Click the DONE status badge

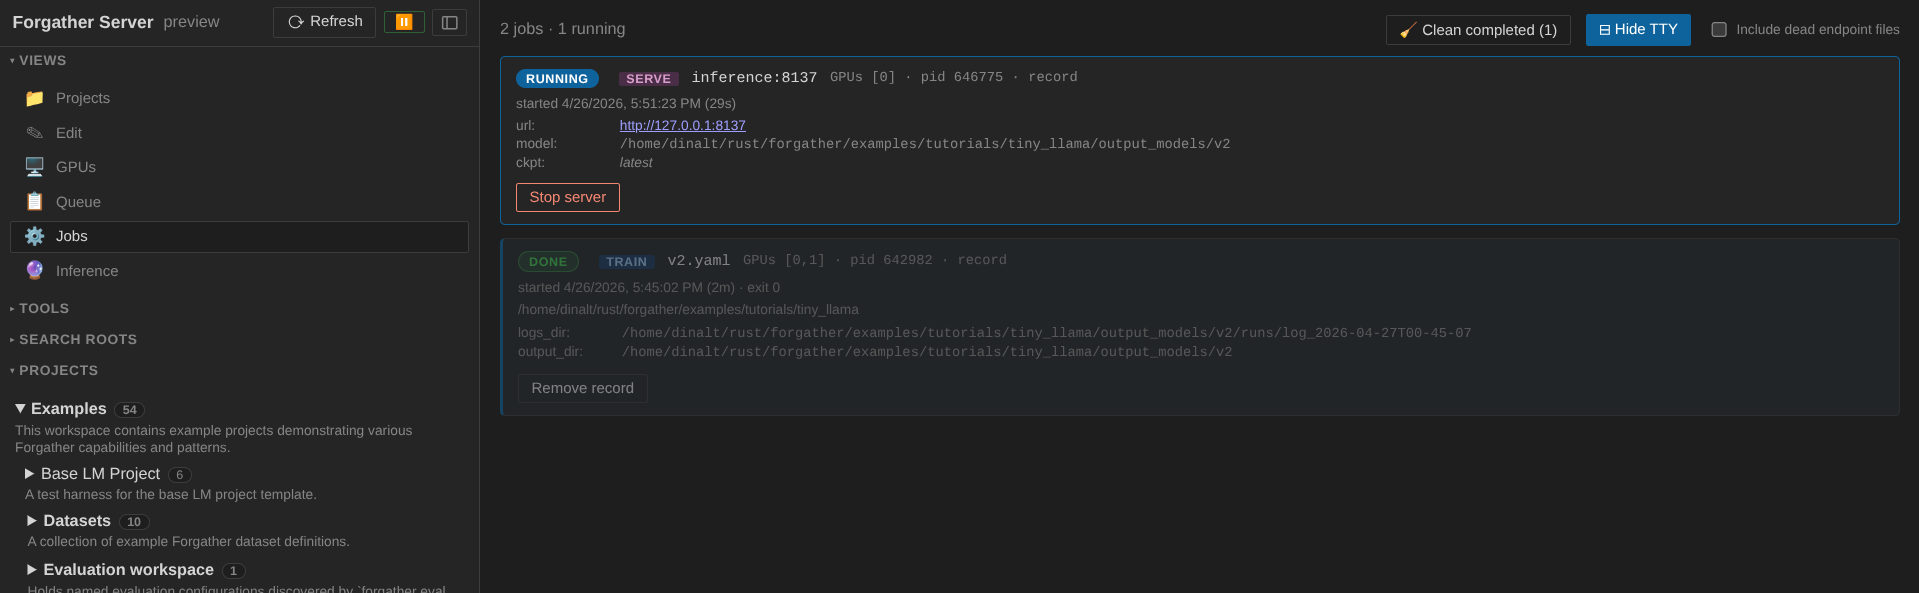point(548,262)
